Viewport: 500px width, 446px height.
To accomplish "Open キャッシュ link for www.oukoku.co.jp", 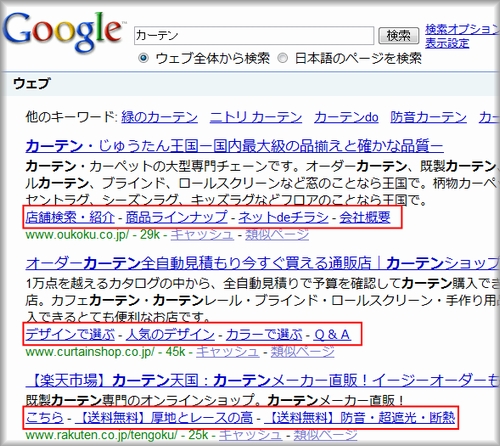I will pos(202,235).
